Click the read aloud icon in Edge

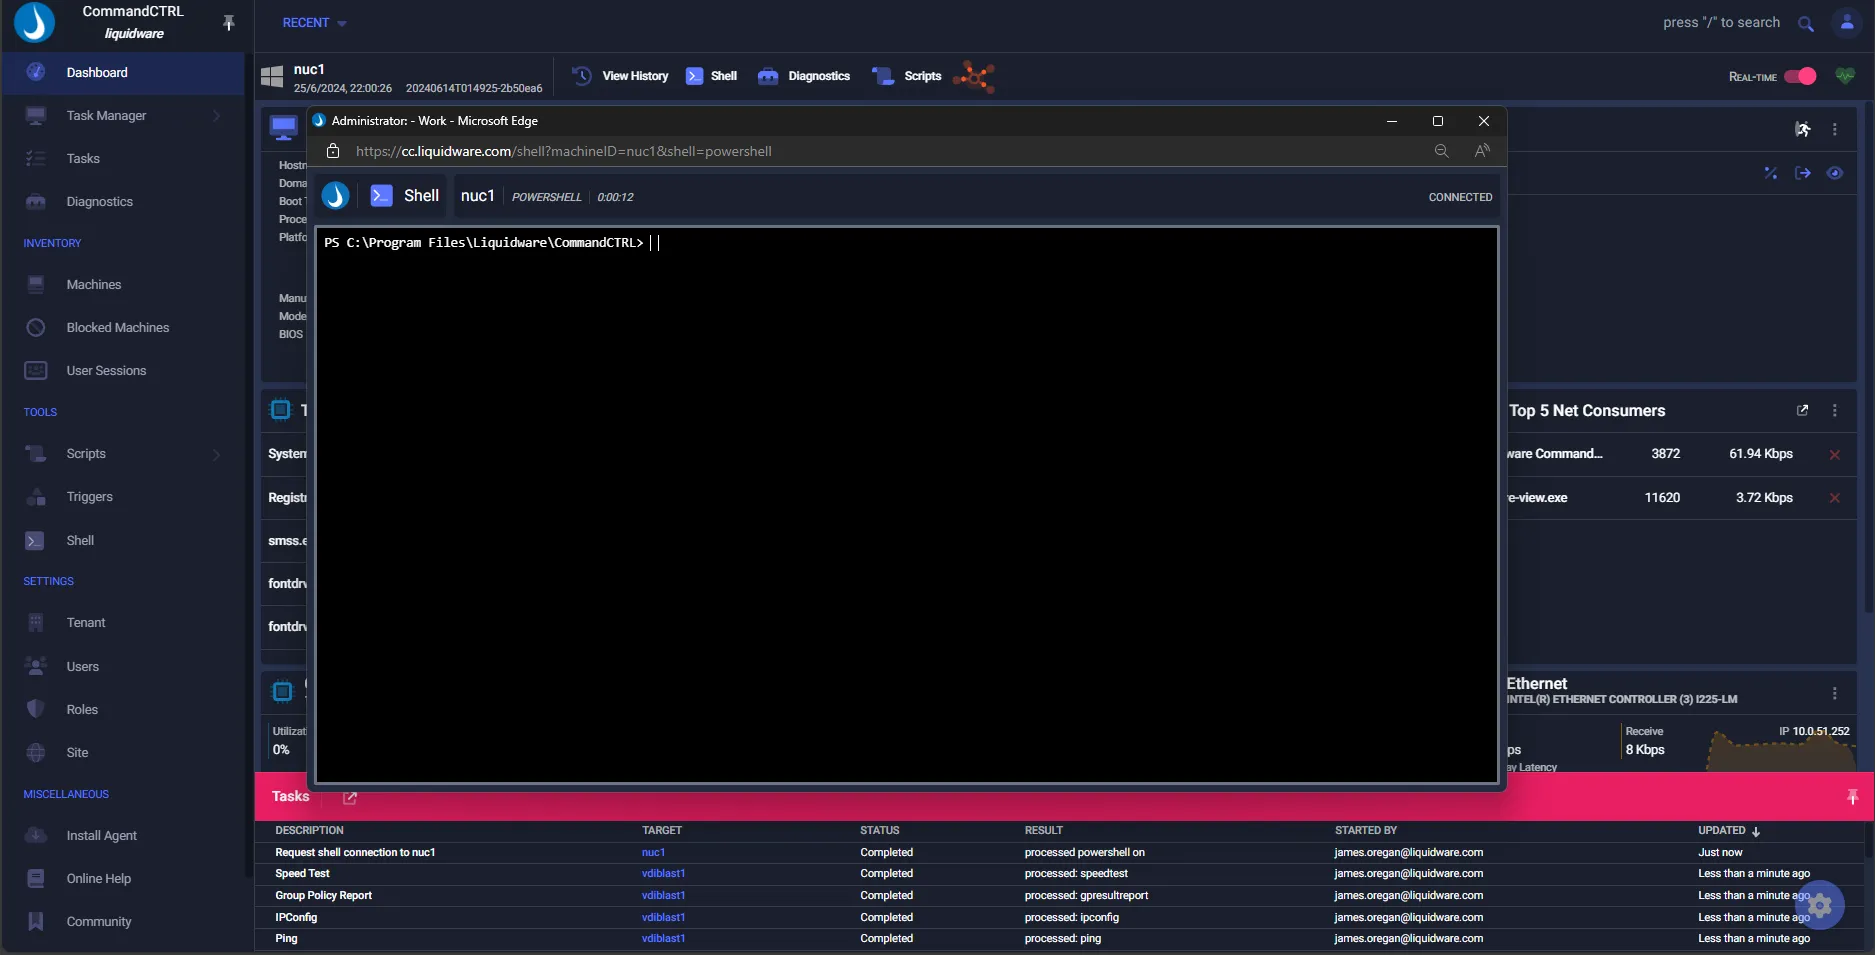[1482, 151]
